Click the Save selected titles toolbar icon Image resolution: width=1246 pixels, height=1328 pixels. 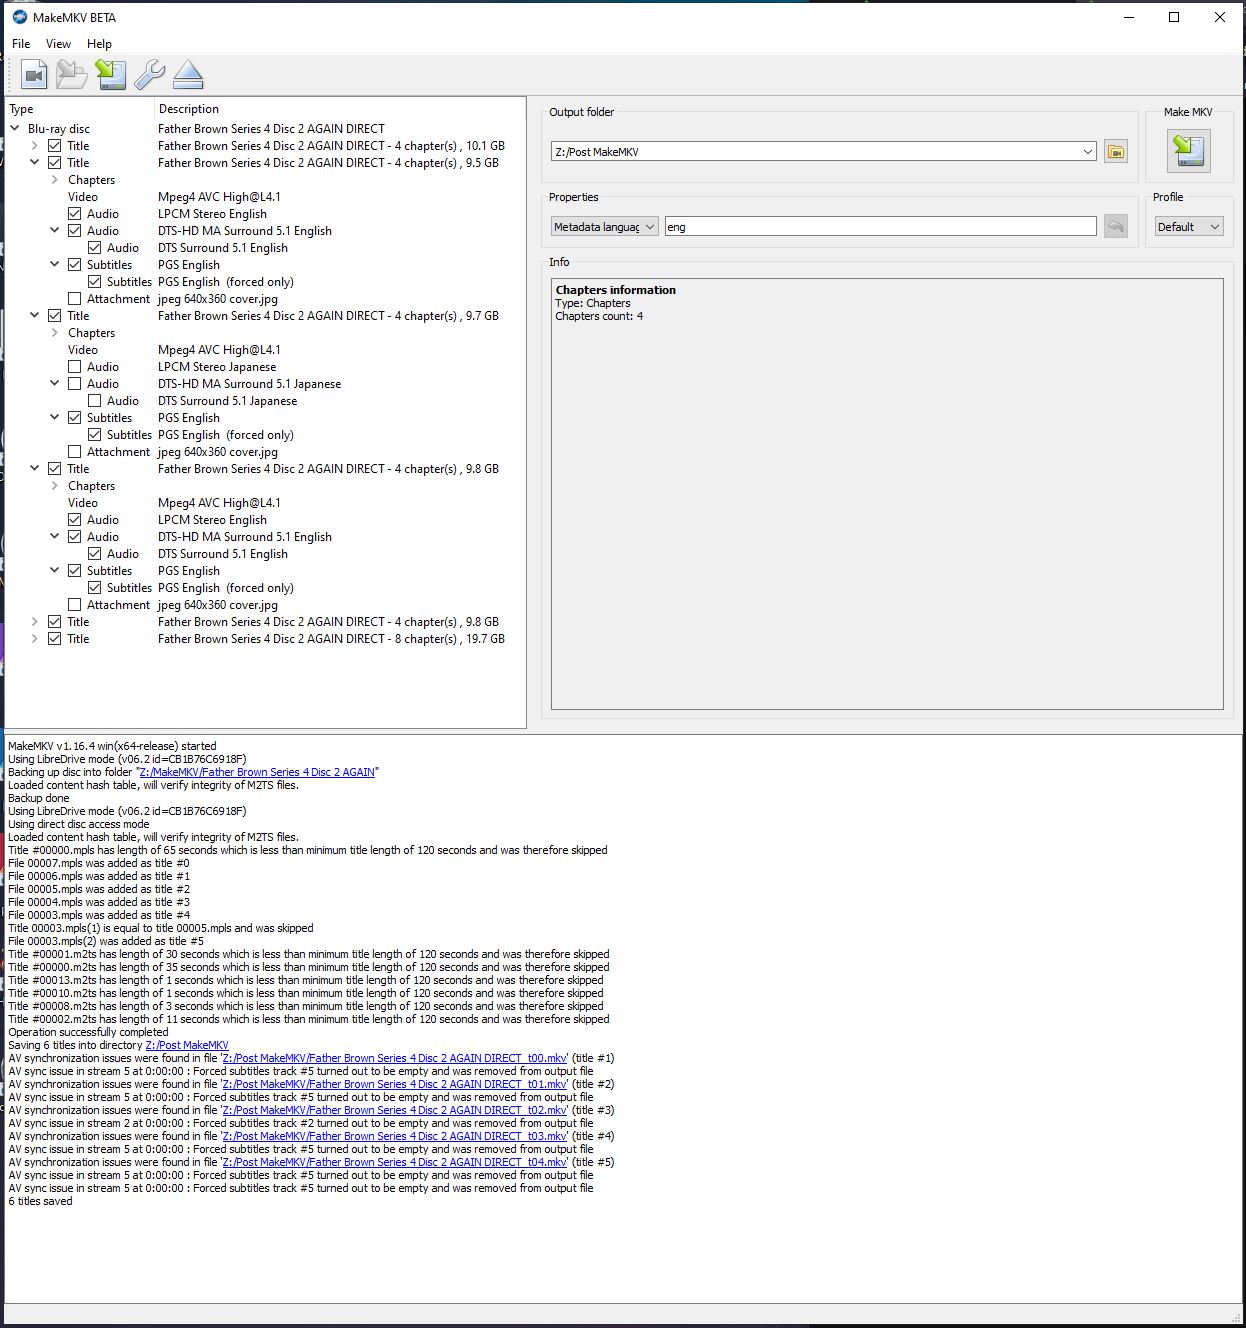click(x=111, y=75)
